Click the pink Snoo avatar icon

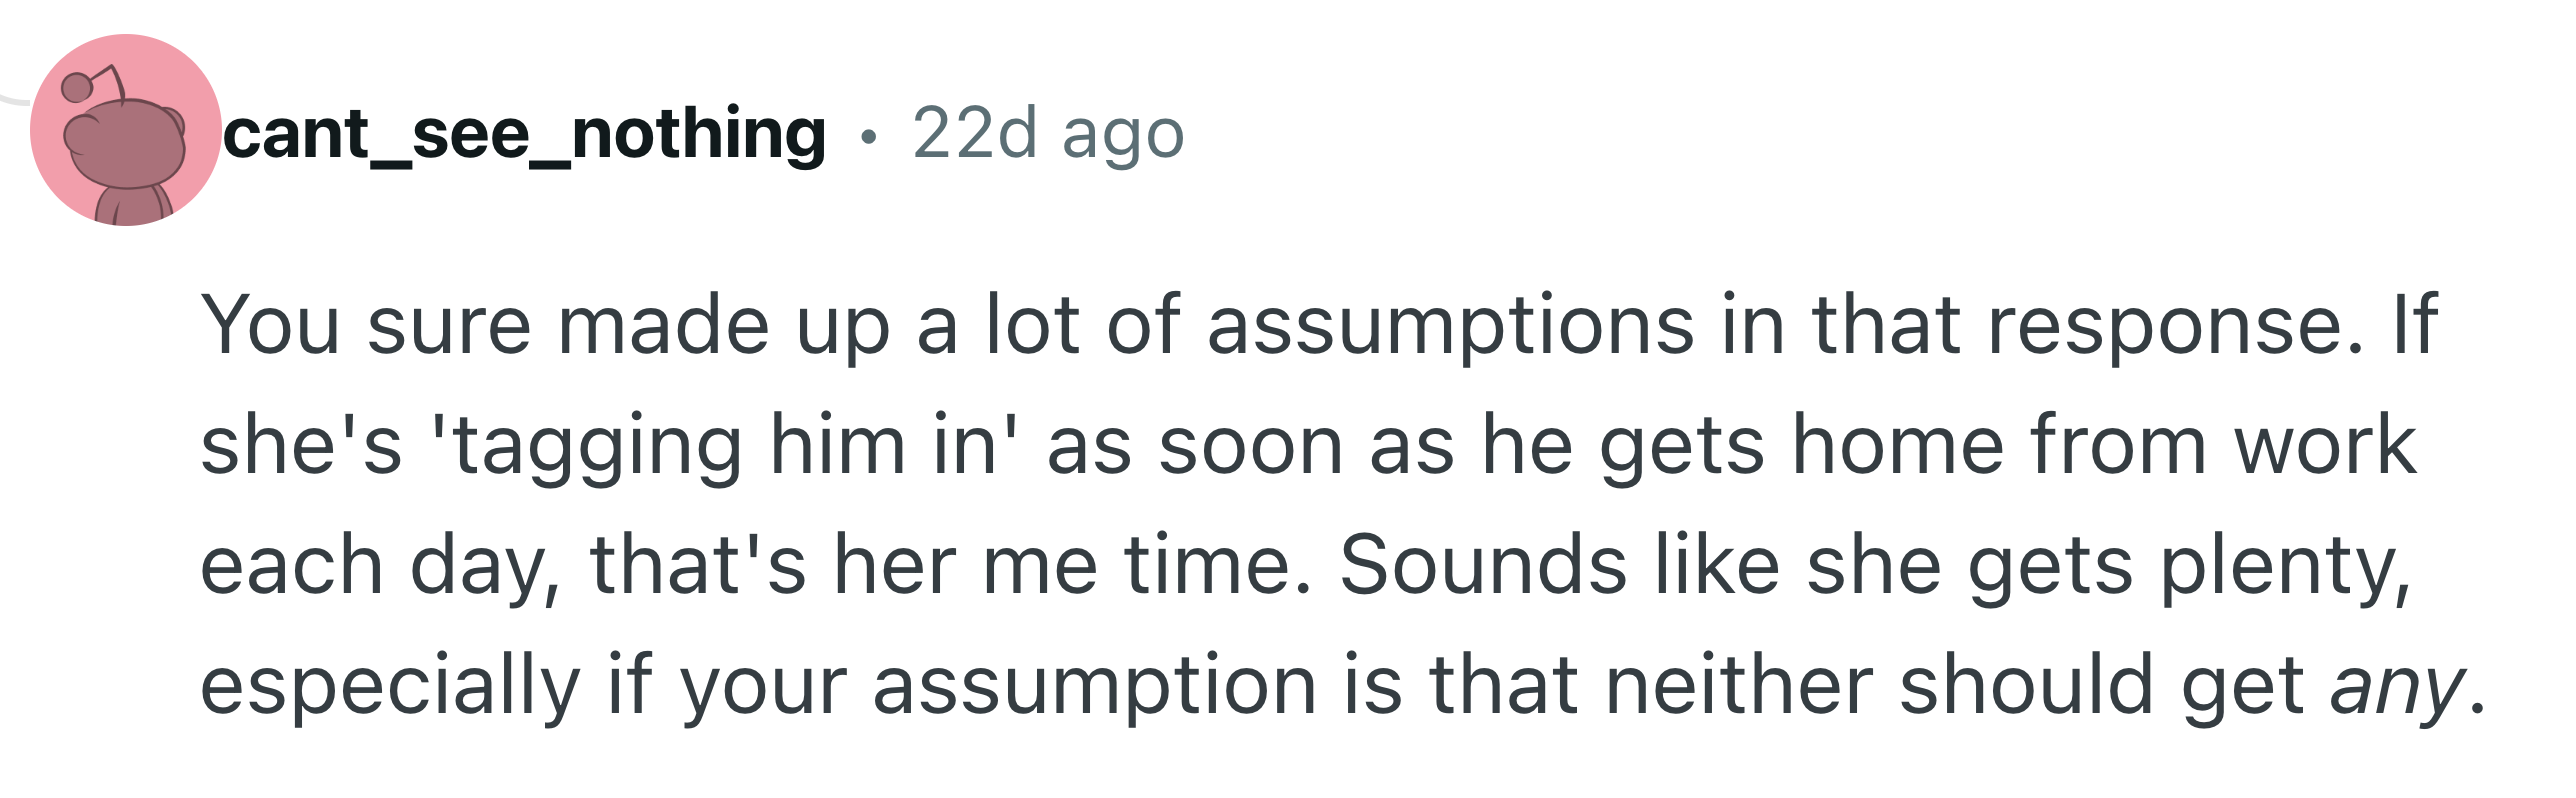[125, 131]
